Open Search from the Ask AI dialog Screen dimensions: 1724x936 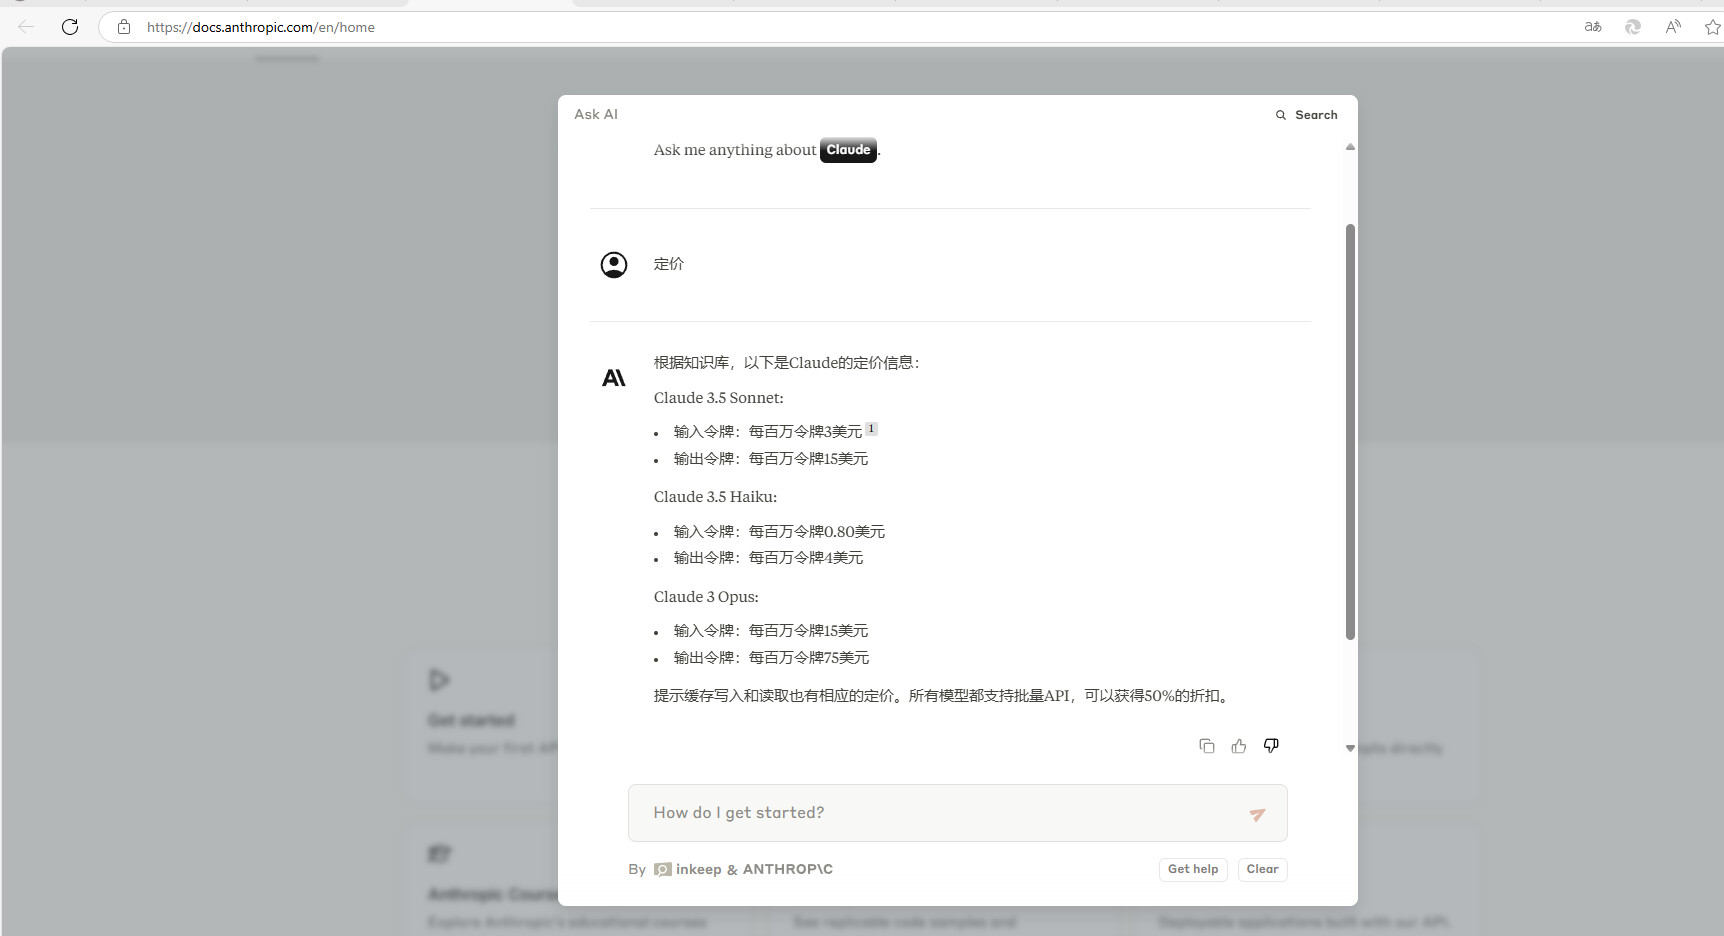tap(1306, 114)
